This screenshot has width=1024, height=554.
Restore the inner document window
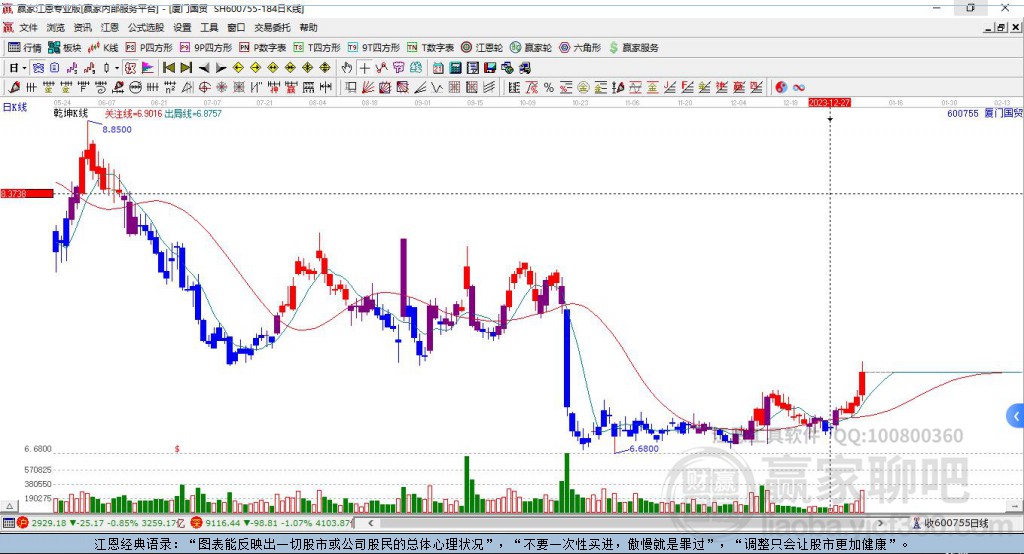(x=1001, y=27)
